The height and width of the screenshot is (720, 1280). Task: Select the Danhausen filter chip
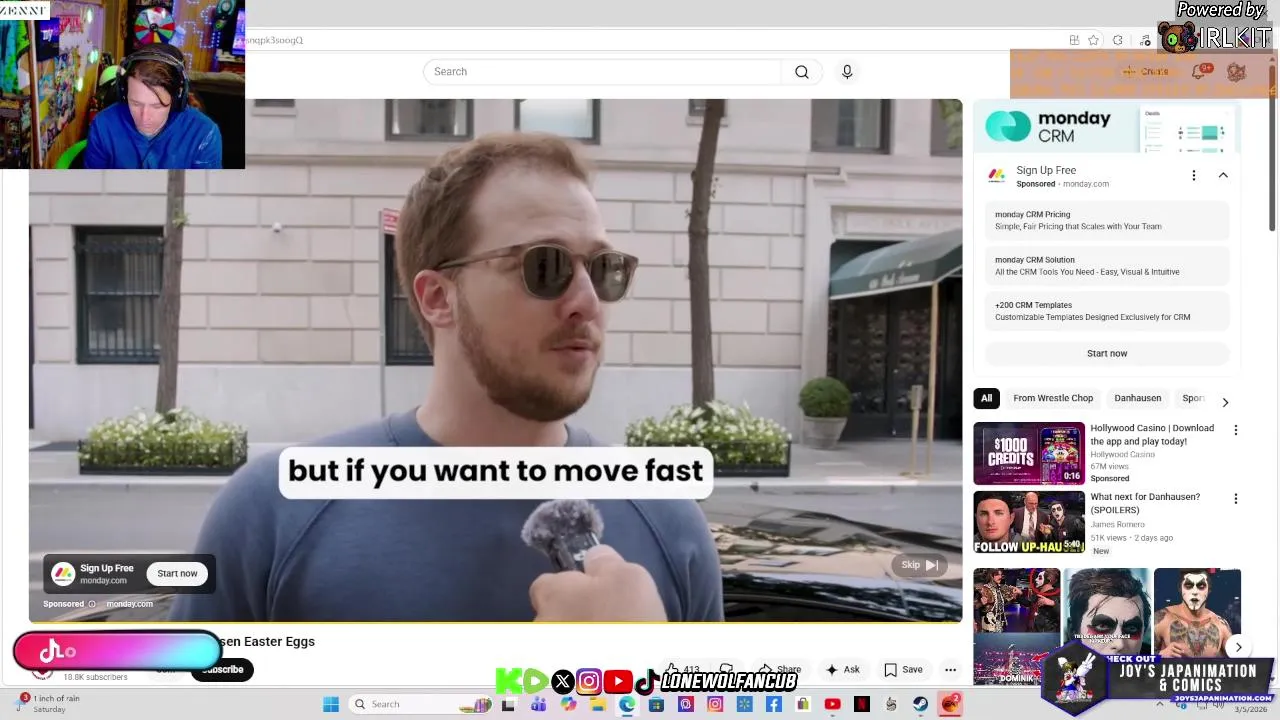tap(1138, 398)
